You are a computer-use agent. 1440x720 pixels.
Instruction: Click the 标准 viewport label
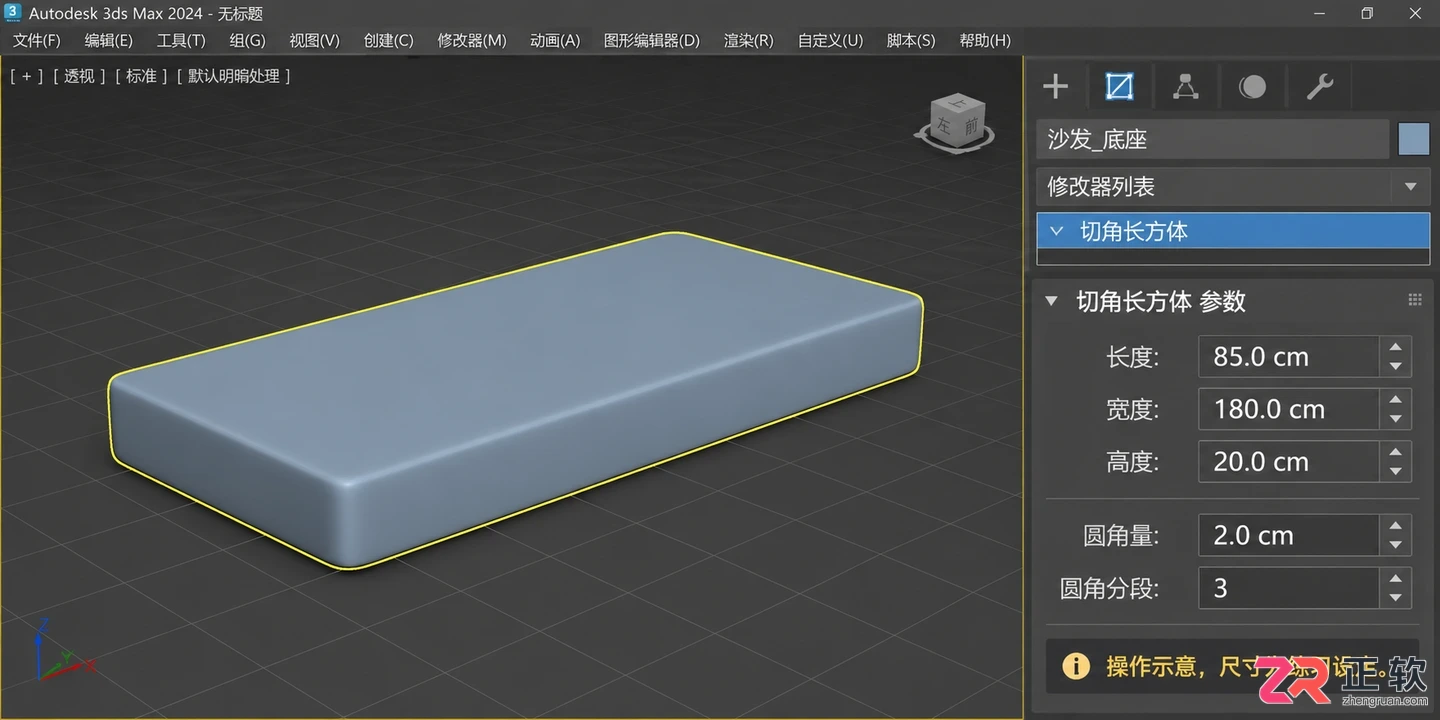[x=141, y=76]
